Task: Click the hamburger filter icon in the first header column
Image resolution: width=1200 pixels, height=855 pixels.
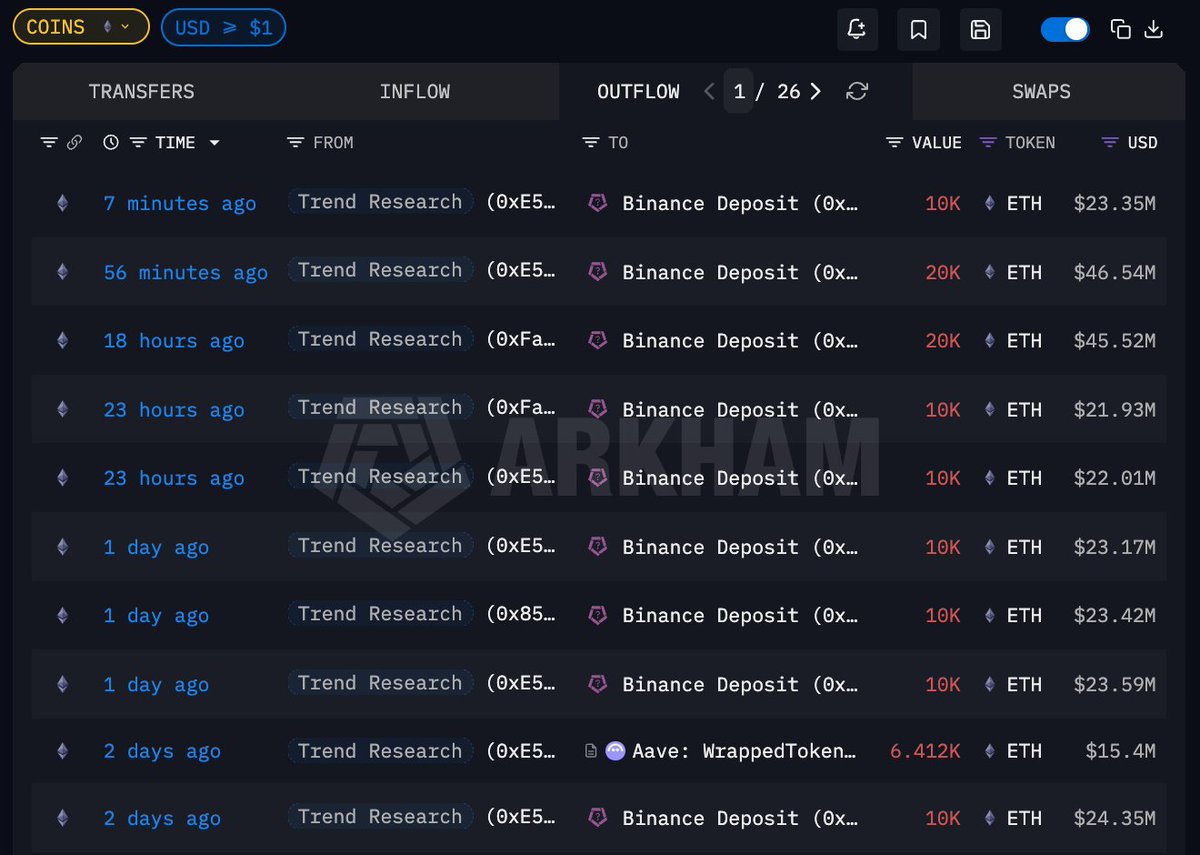Action: [x=49, y=143]
